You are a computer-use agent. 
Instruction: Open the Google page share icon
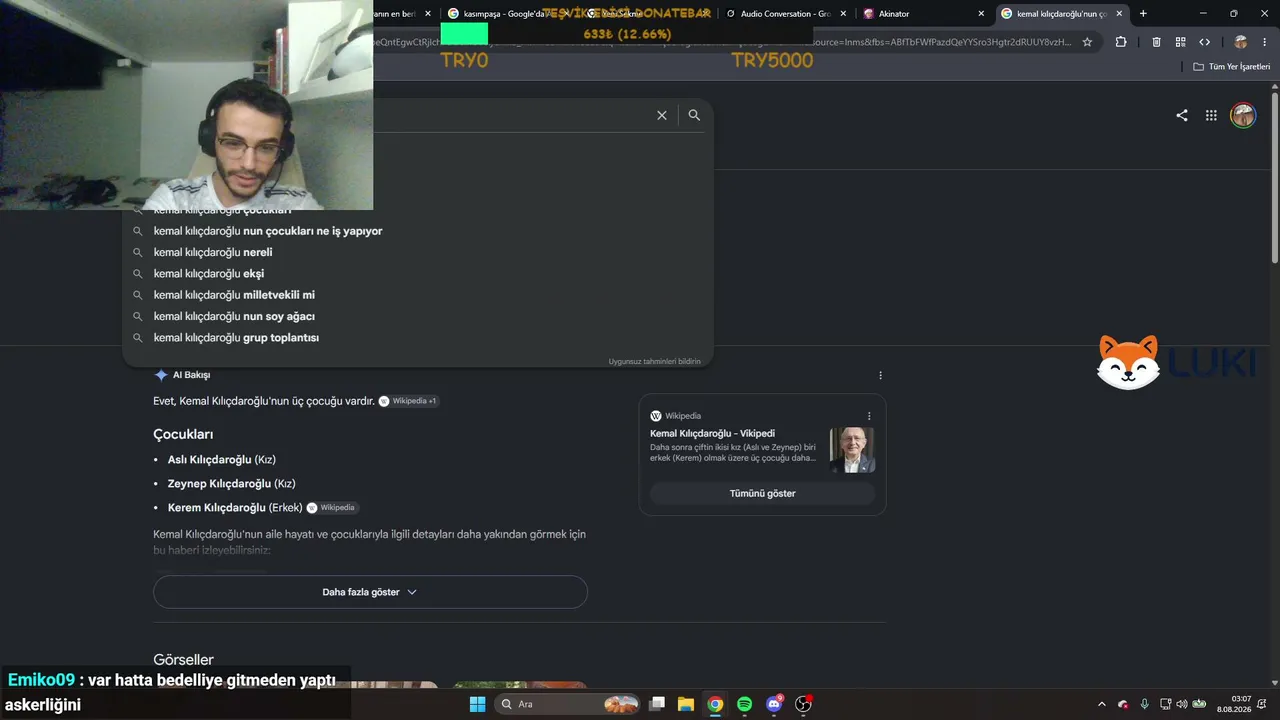1182,115
